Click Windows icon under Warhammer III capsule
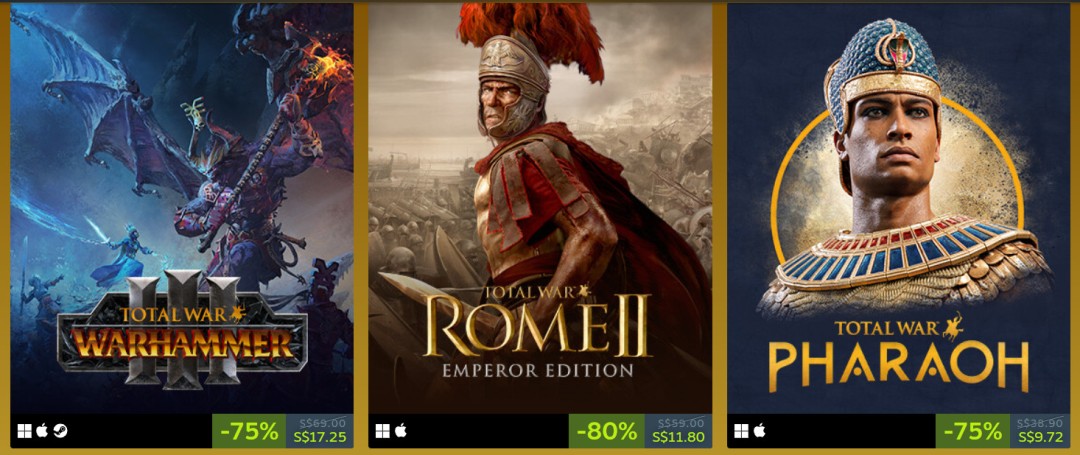Image resolution: width=1080 pixels, height=455 pixels. (24, 431)
